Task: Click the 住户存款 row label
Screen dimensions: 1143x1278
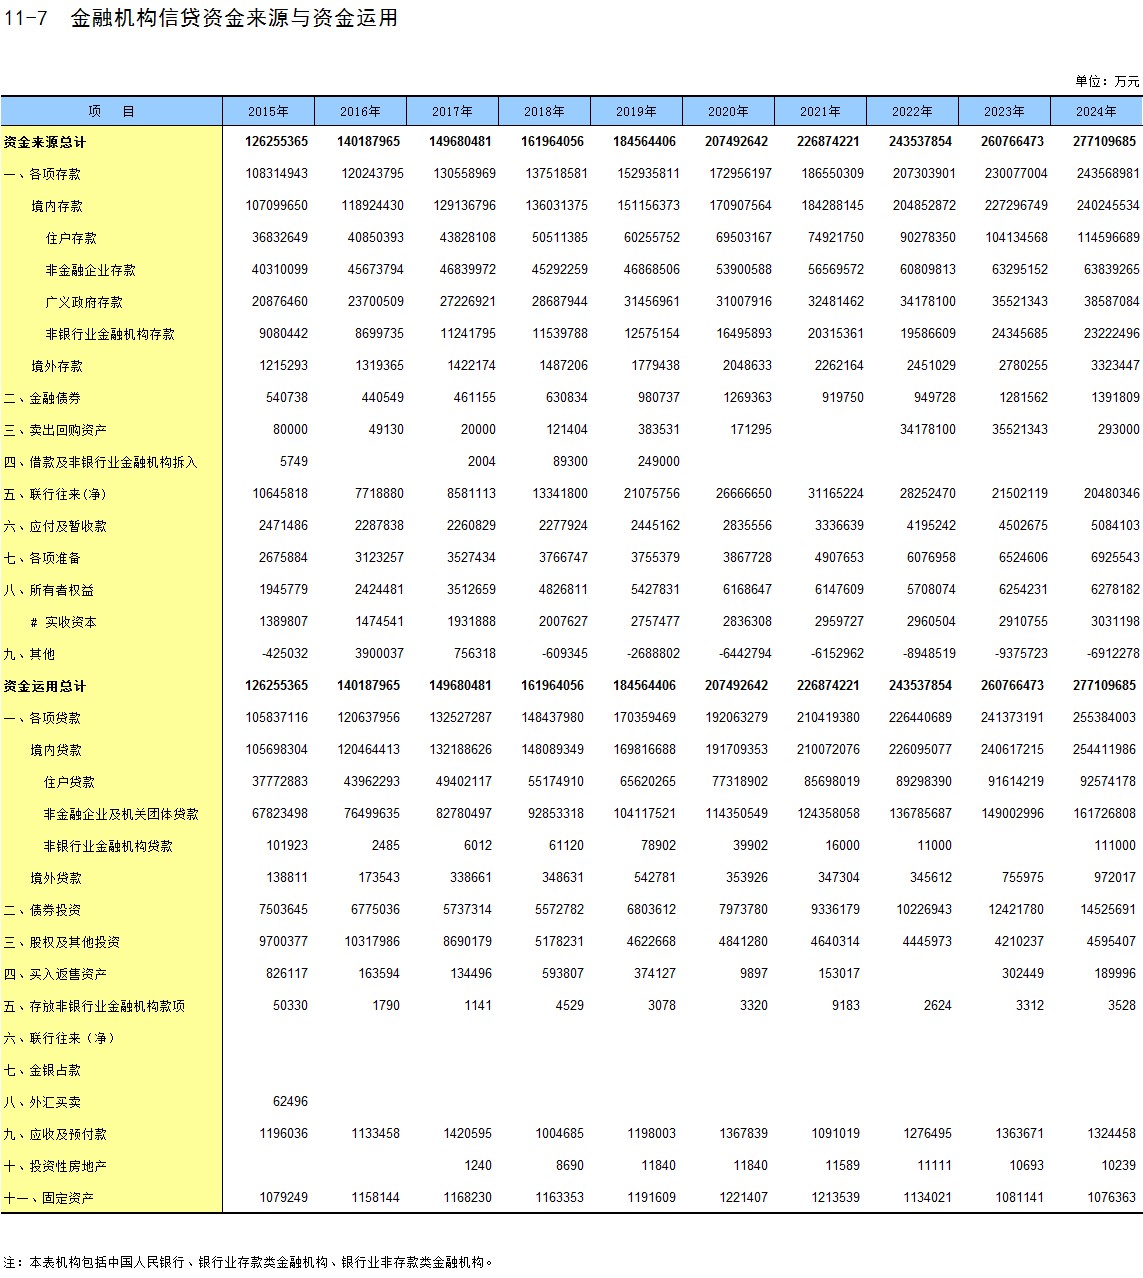Action: click(x=71, y=238)
